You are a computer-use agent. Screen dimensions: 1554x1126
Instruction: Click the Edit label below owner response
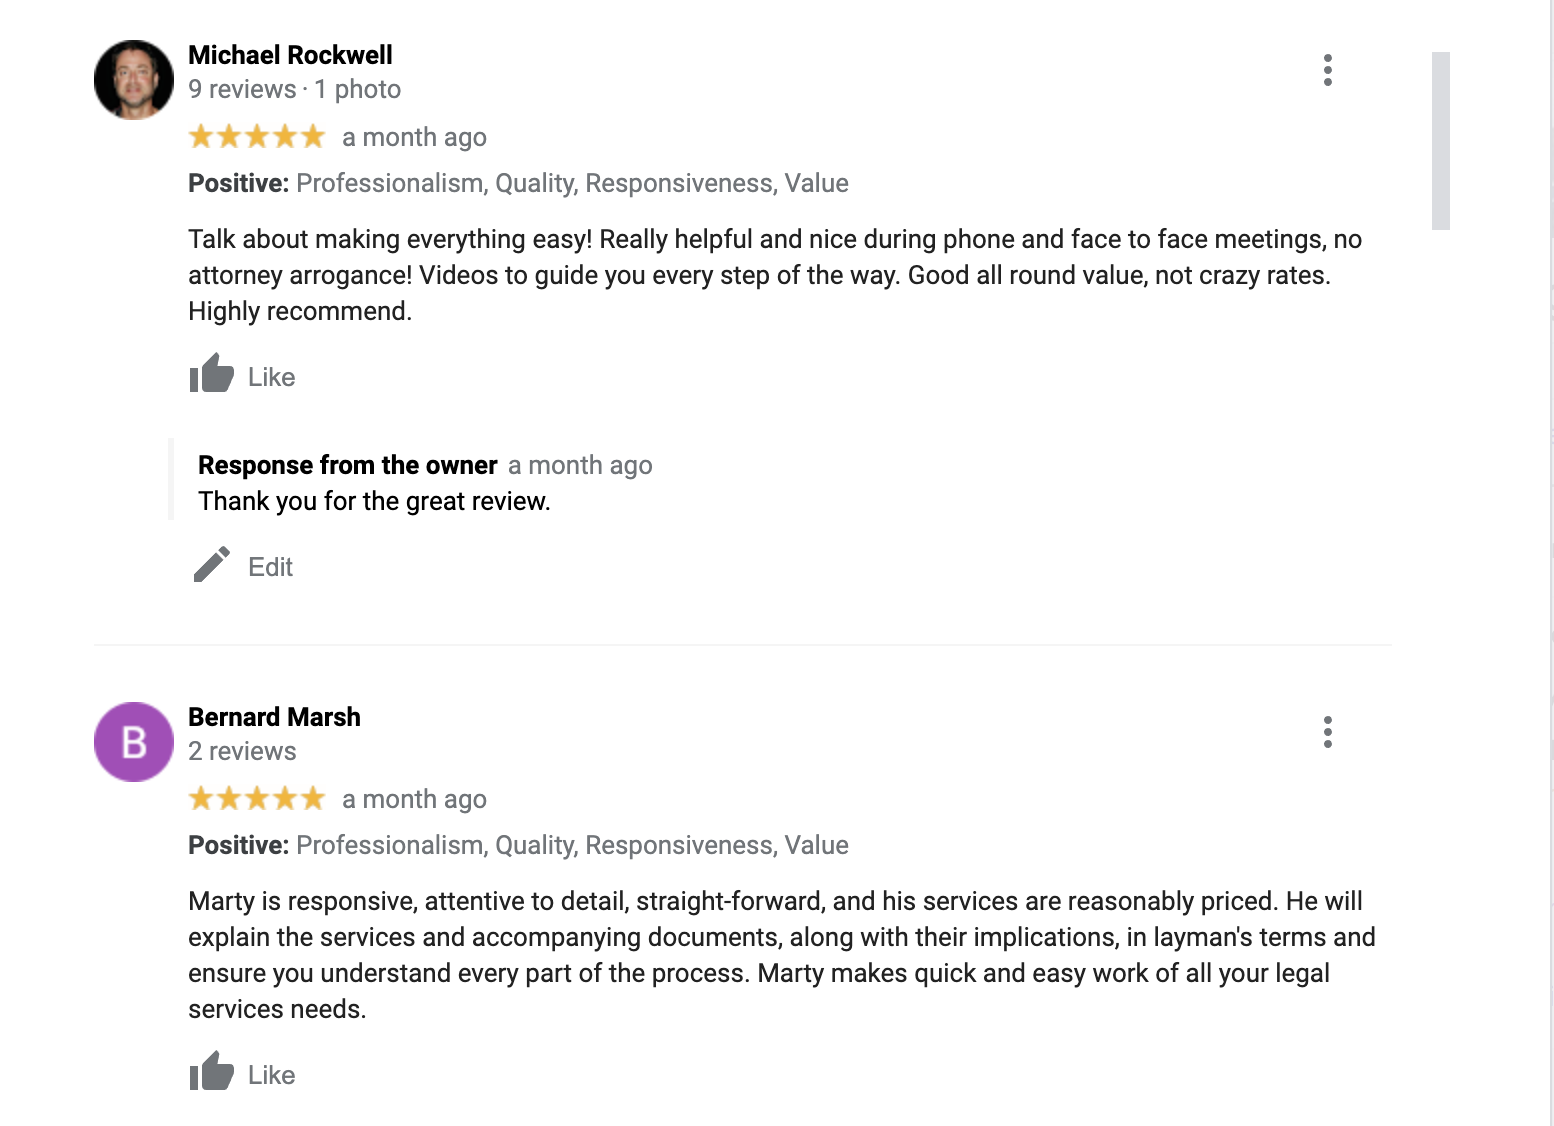click(270, 567)
